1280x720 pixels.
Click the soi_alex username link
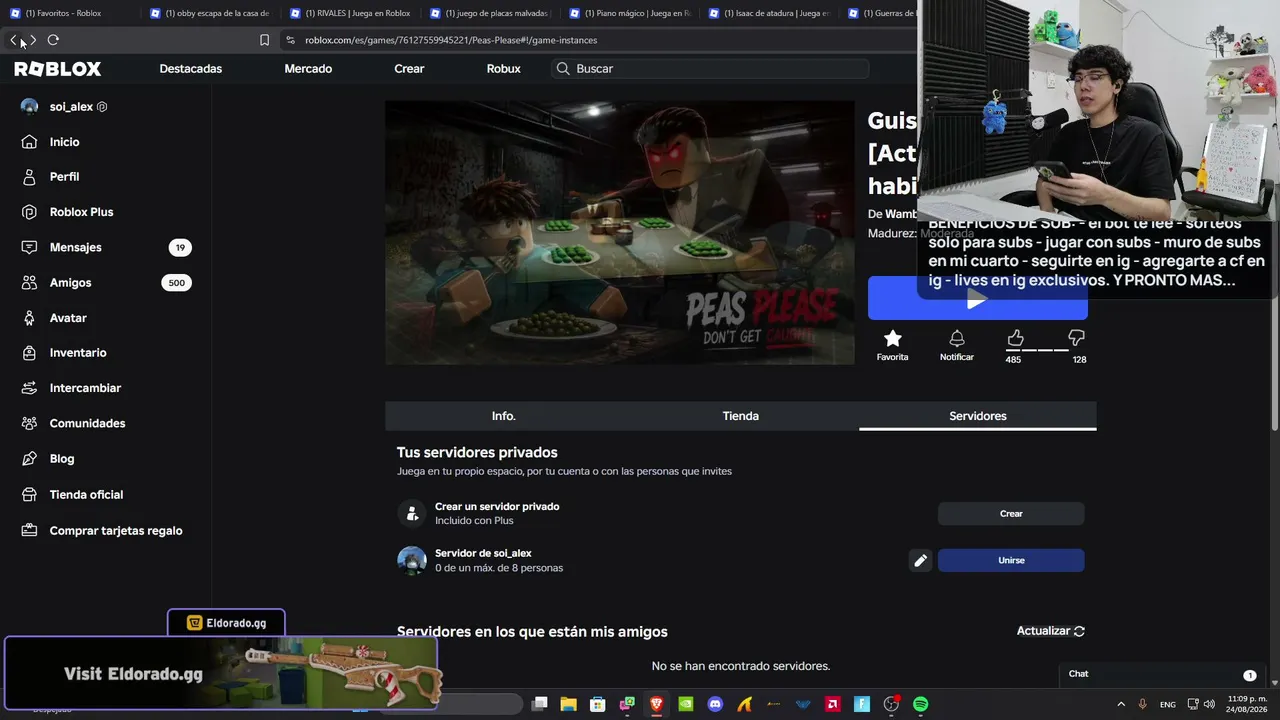click(x=71, y=107)
